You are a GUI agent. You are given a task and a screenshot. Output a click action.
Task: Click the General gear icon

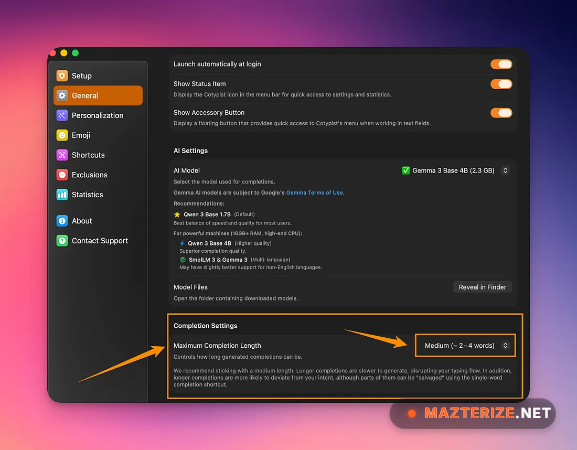pyautogui.click(x=62, y=95)
